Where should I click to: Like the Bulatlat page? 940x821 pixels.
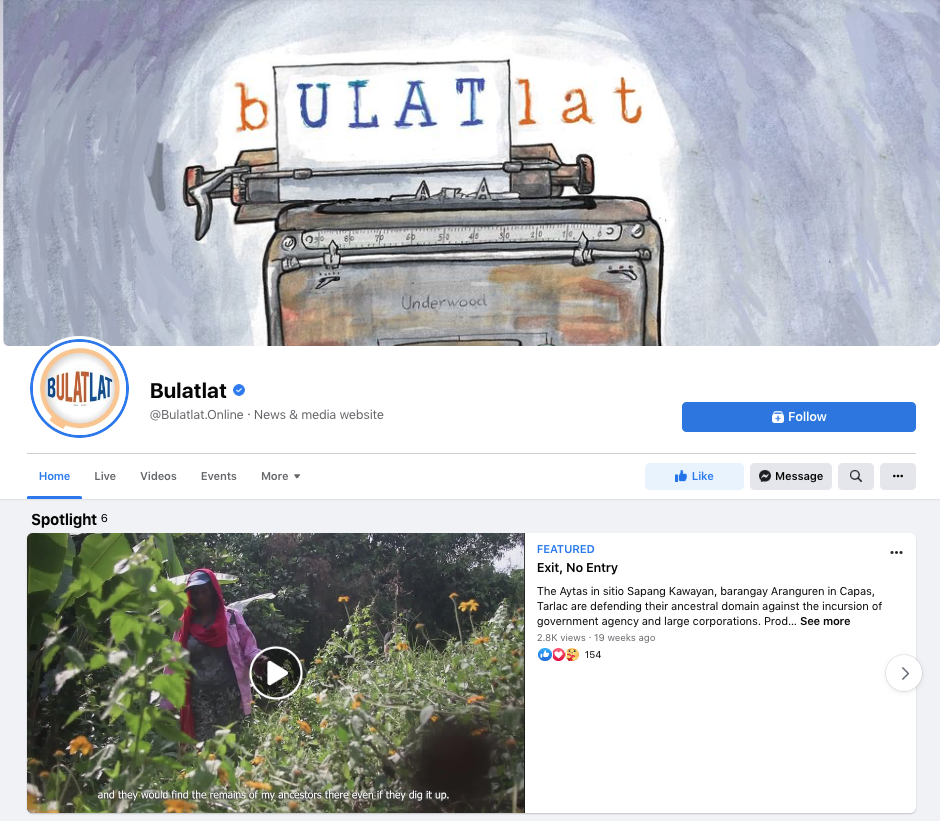point(694,476)
